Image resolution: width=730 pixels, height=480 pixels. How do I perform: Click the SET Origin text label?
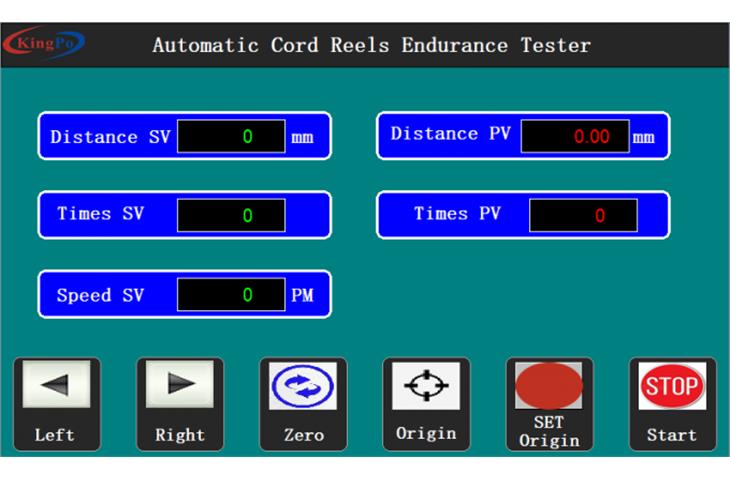pos(548,432)
